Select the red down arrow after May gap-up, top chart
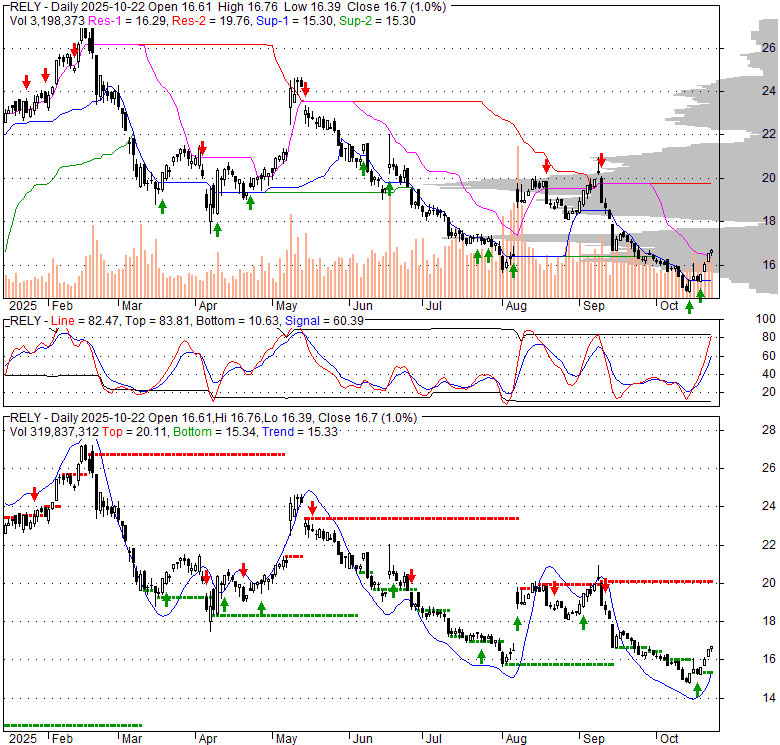 pyautogui.click(x=305, y=90)
